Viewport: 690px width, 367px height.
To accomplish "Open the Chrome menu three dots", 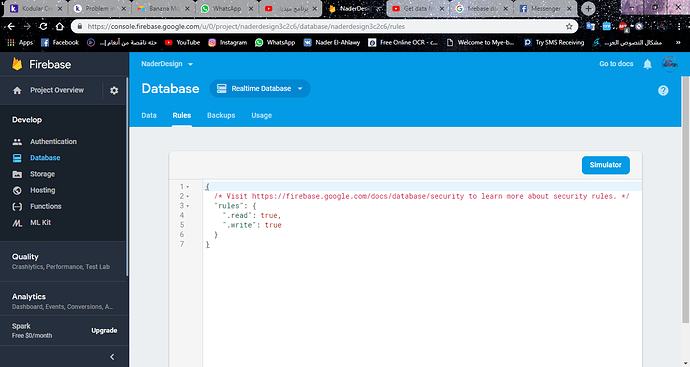I will (679, 26).
